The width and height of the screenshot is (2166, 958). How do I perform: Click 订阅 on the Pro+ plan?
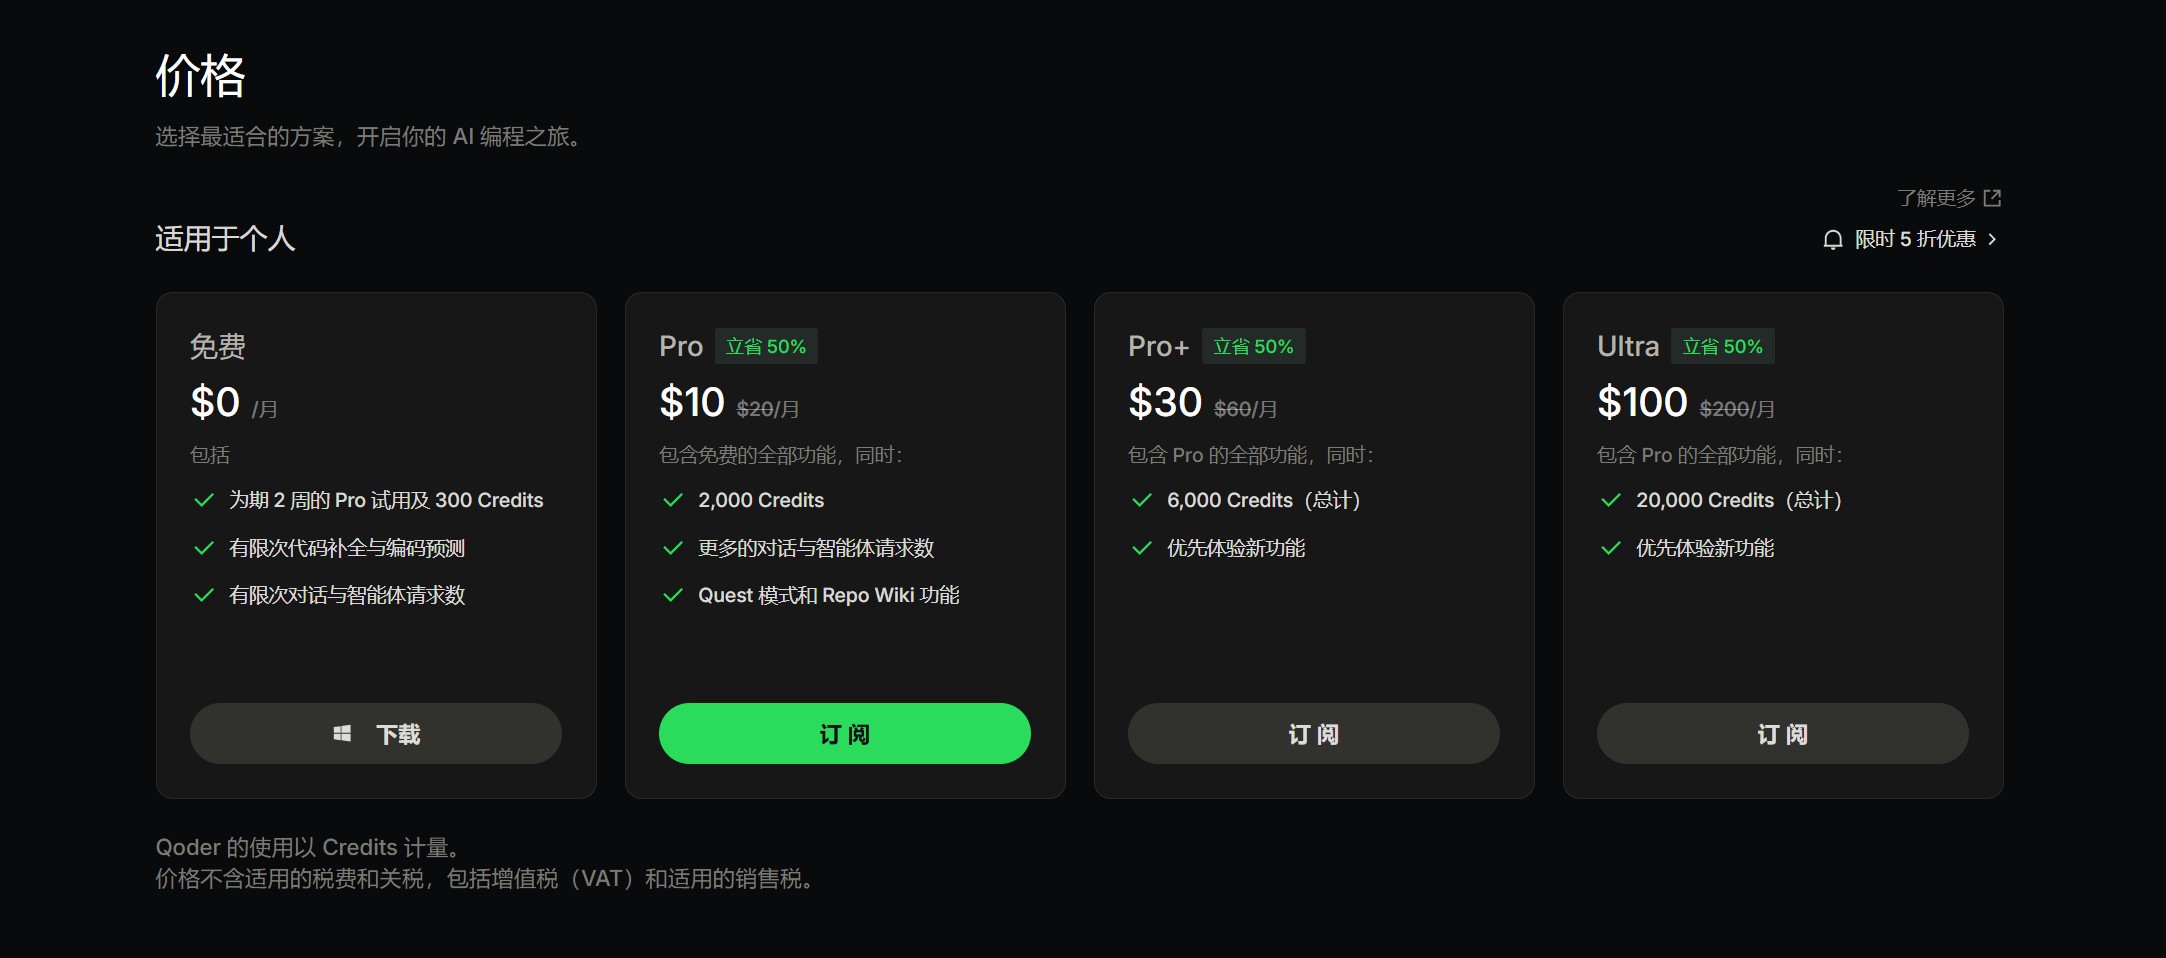(1313, 733)
